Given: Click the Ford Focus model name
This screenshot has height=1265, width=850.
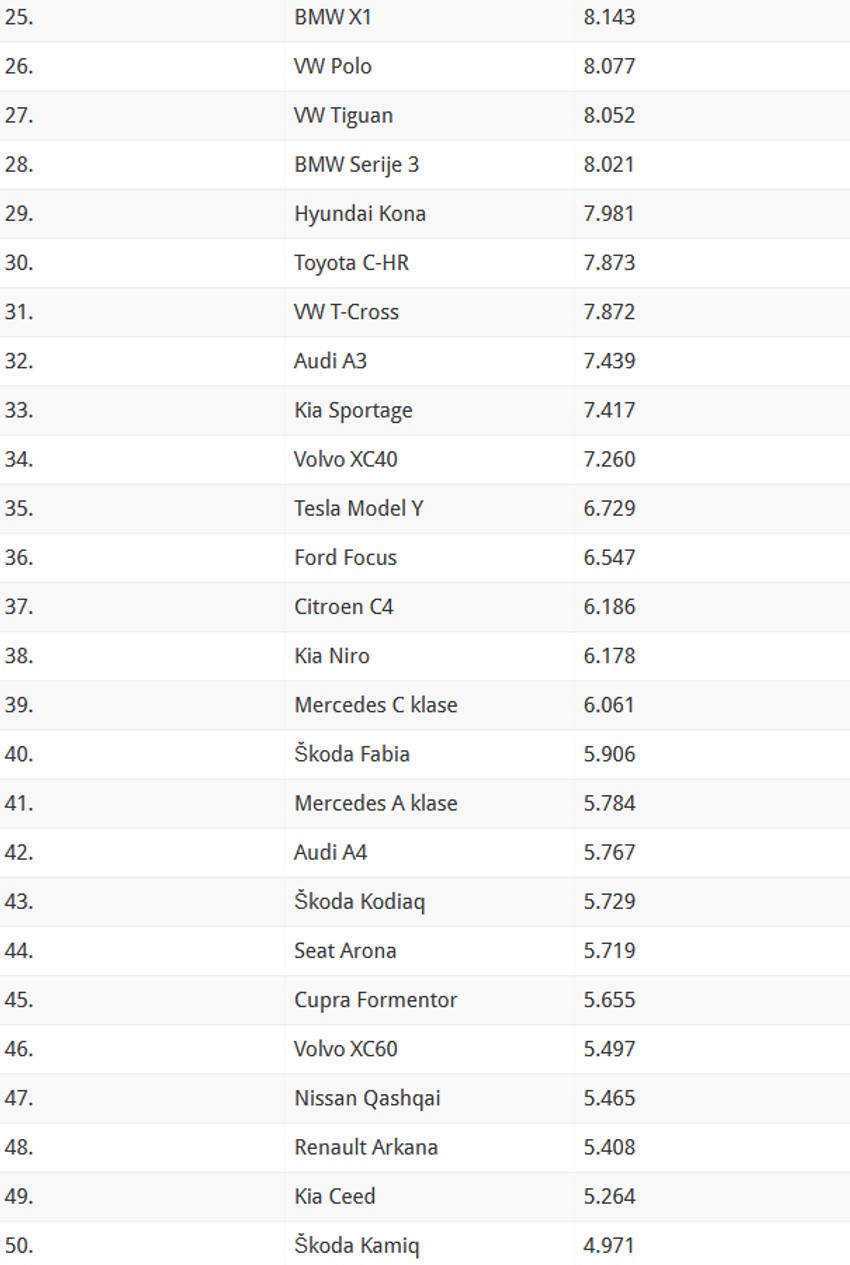Looking at the screenshot, I should (345, 557).
